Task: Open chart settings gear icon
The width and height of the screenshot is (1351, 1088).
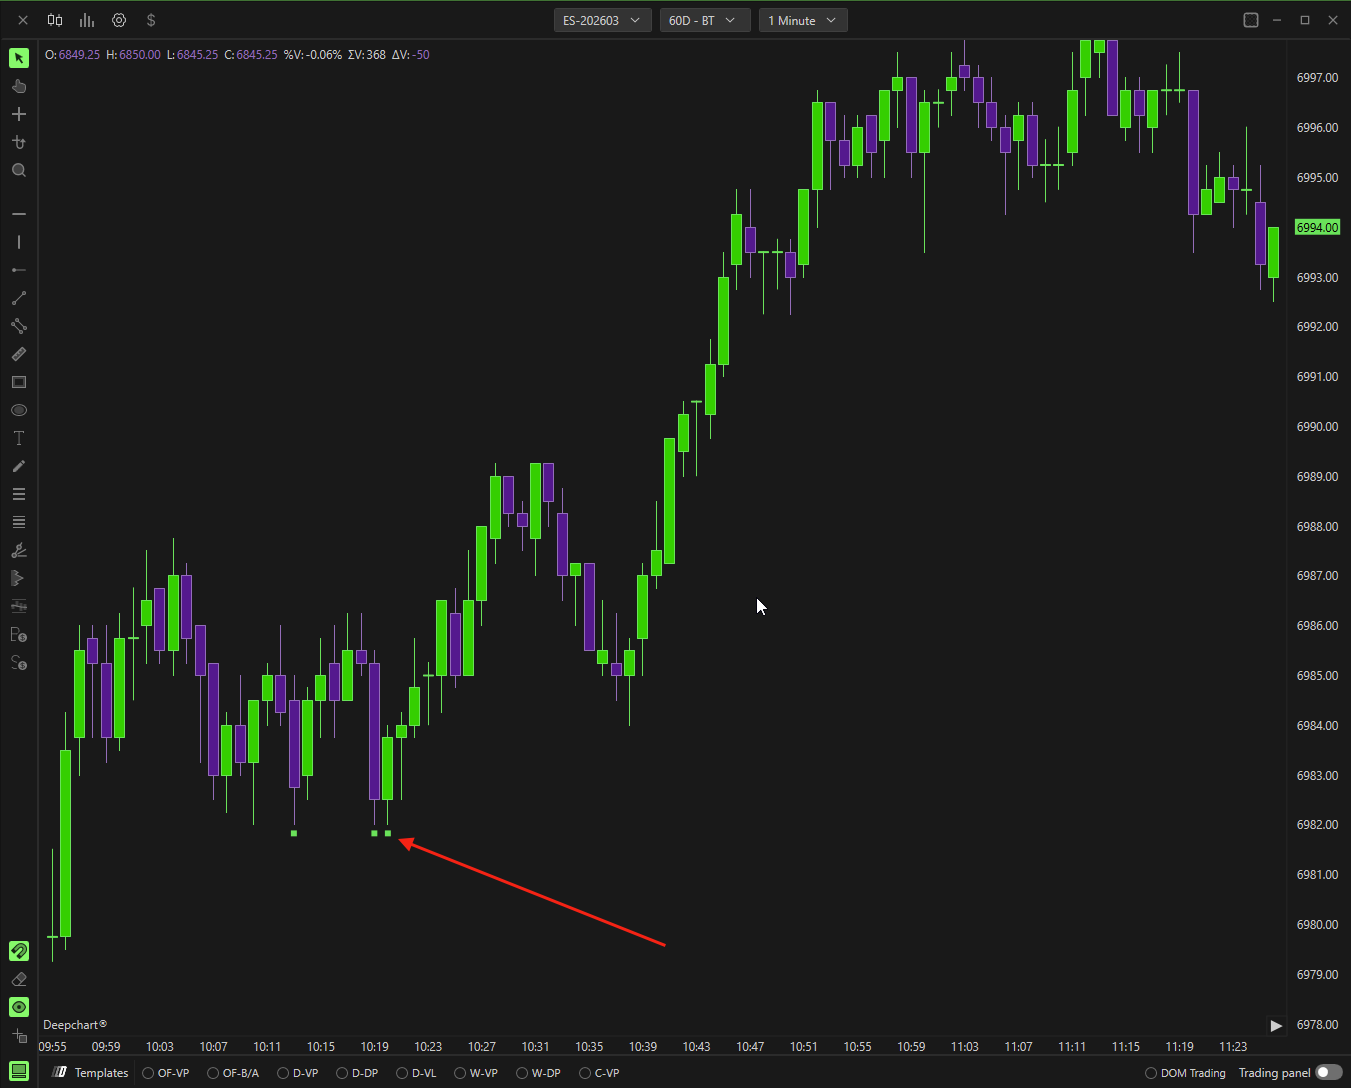Action: point(119,20)
